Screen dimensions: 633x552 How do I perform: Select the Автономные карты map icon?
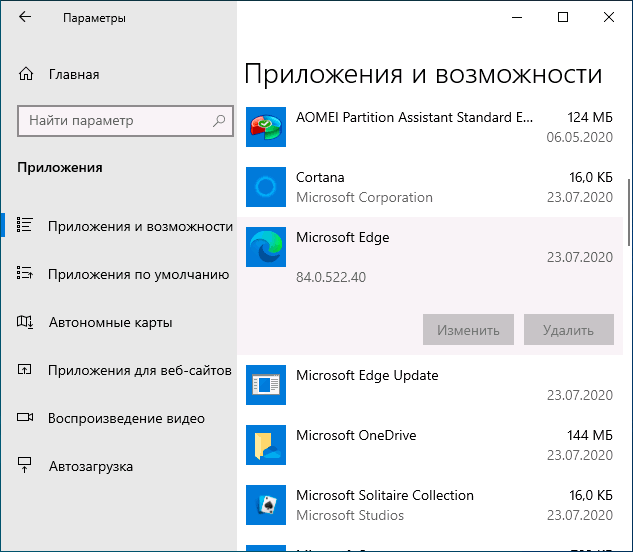tap(25, 322)
